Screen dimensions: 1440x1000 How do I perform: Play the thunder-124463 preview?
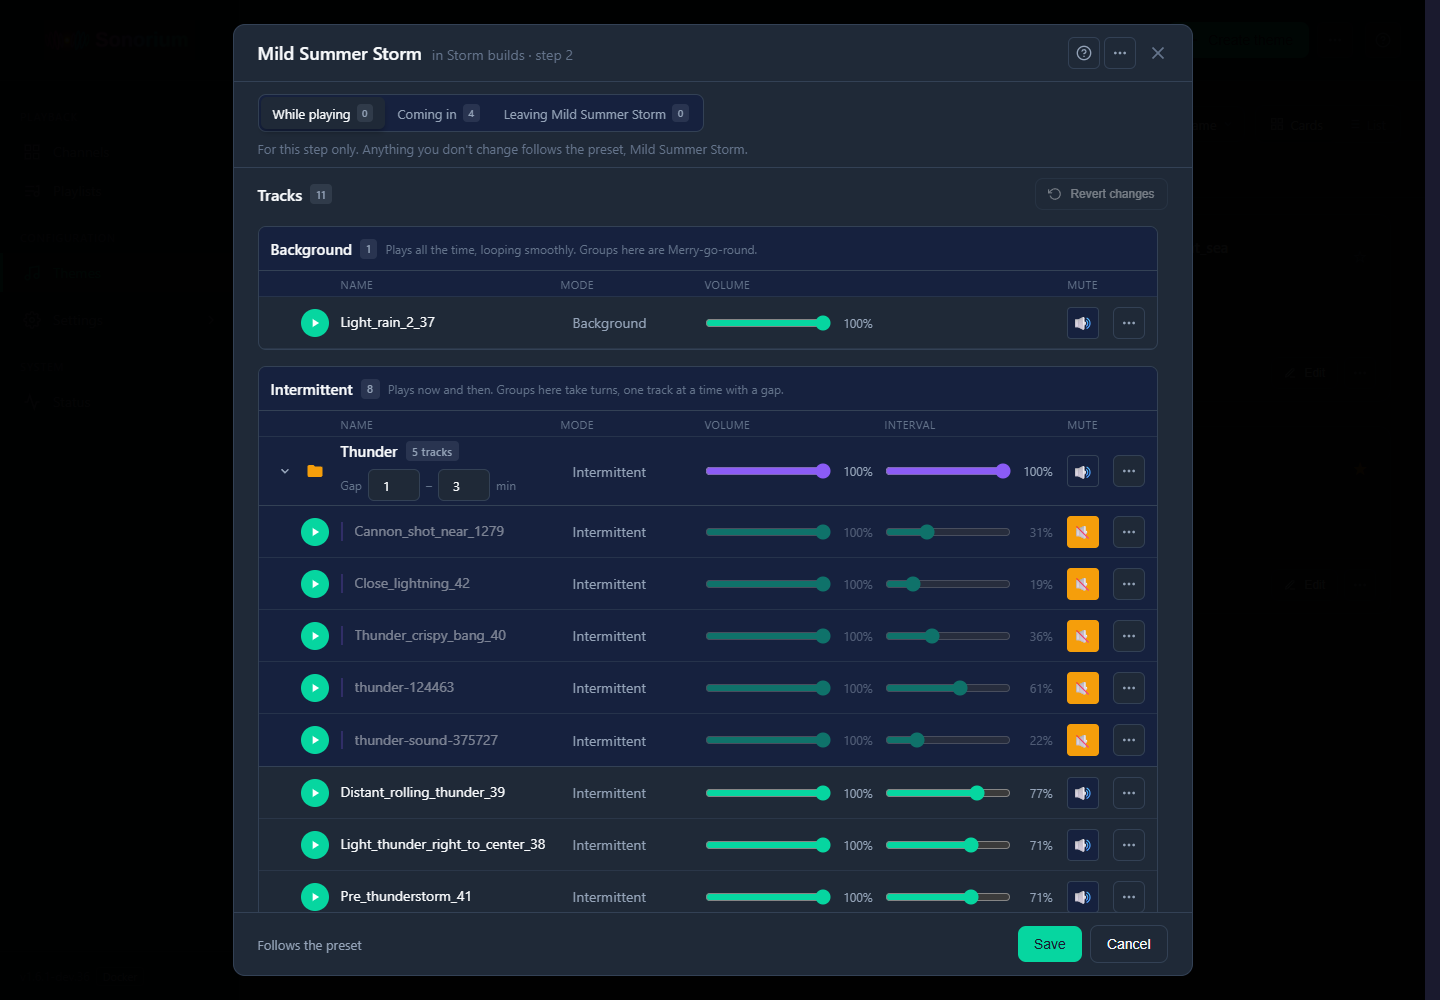(315, 688)
